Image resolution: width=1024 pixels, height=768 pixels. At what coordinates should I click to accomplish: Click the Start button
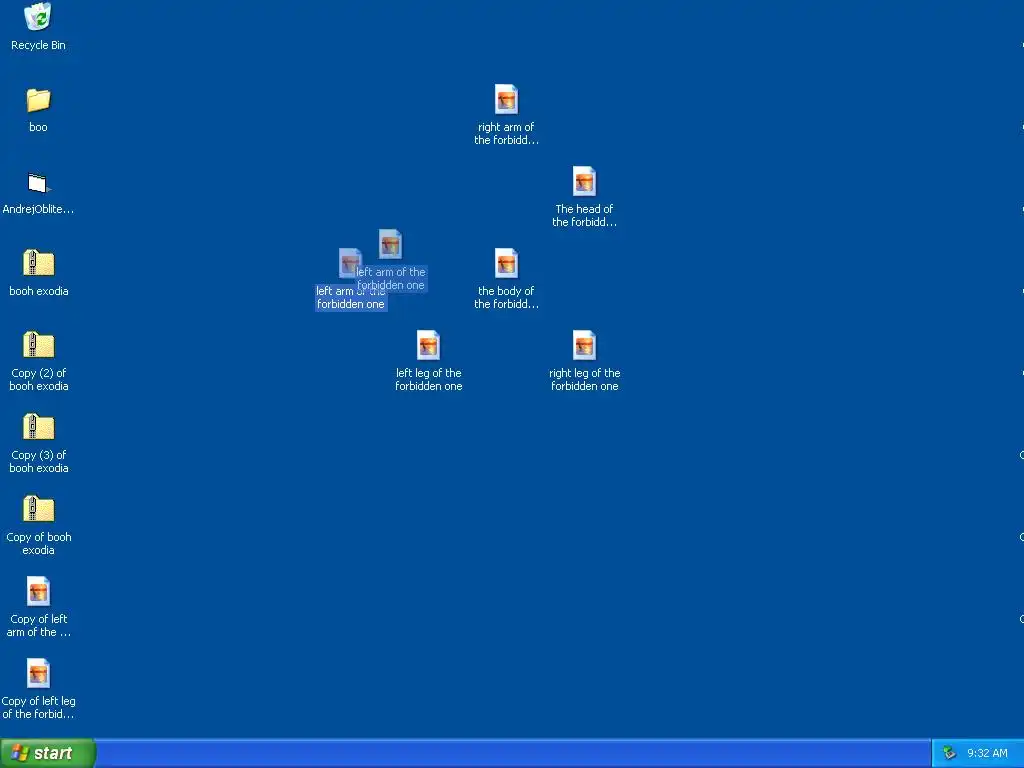tap(48, 753)
